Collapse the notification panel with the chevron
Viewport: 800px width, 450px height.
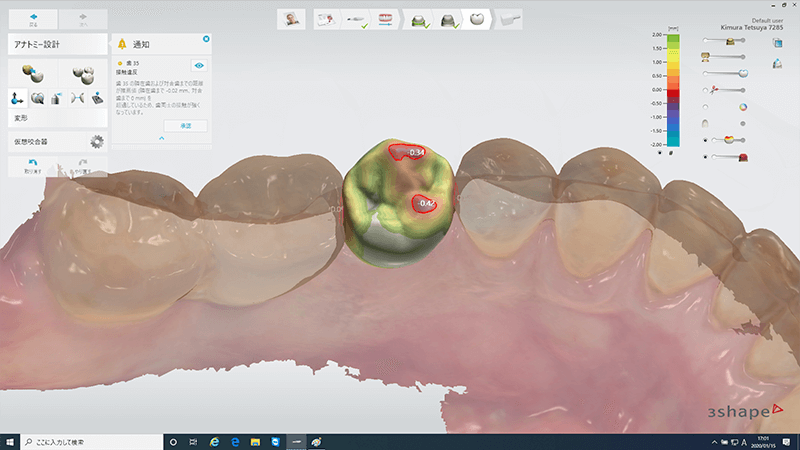click(x=163, y=138)
